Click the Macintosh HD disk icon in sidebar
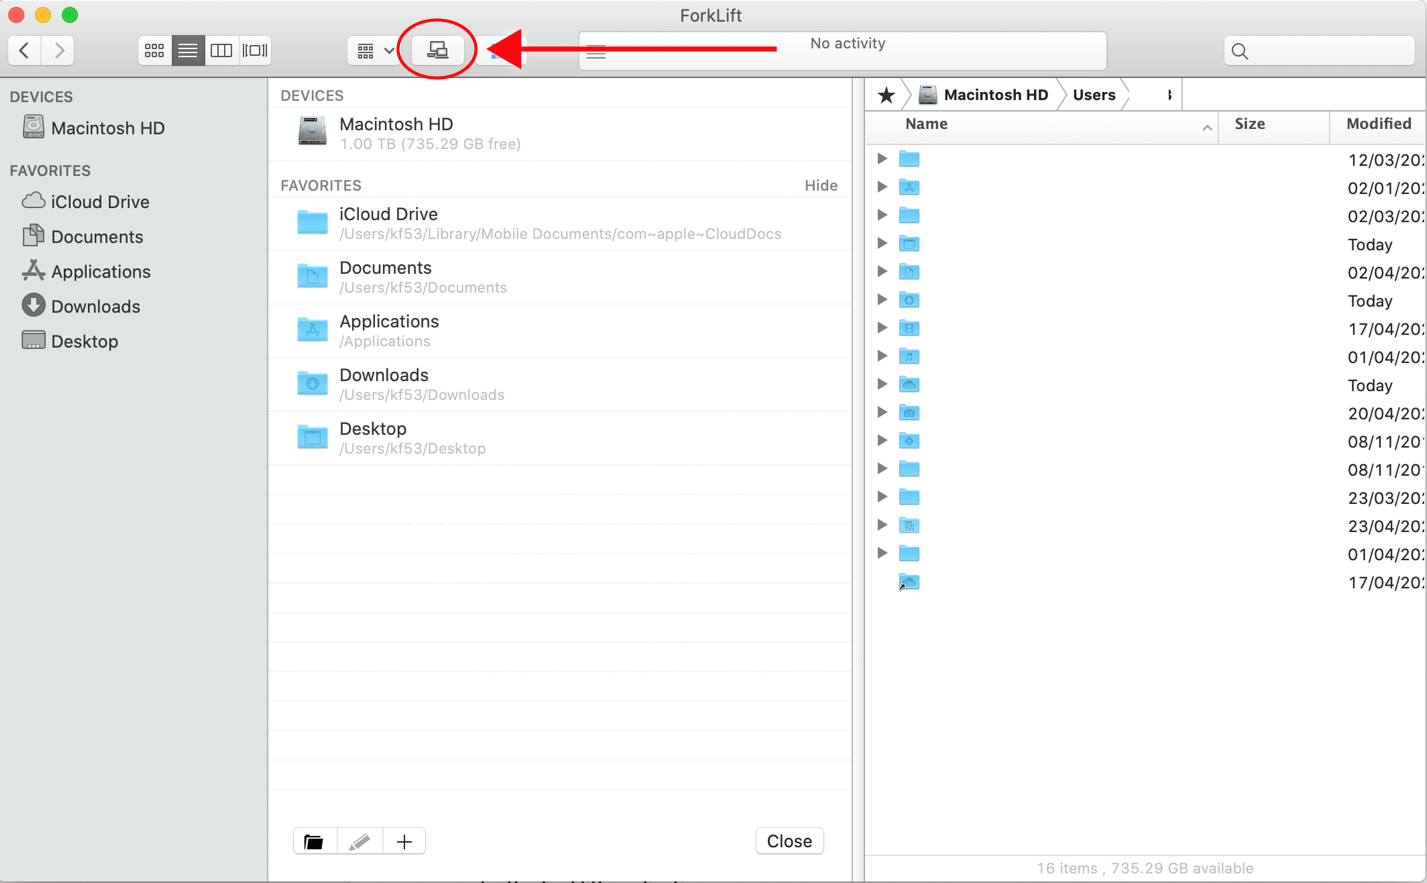 click(33, 127)
